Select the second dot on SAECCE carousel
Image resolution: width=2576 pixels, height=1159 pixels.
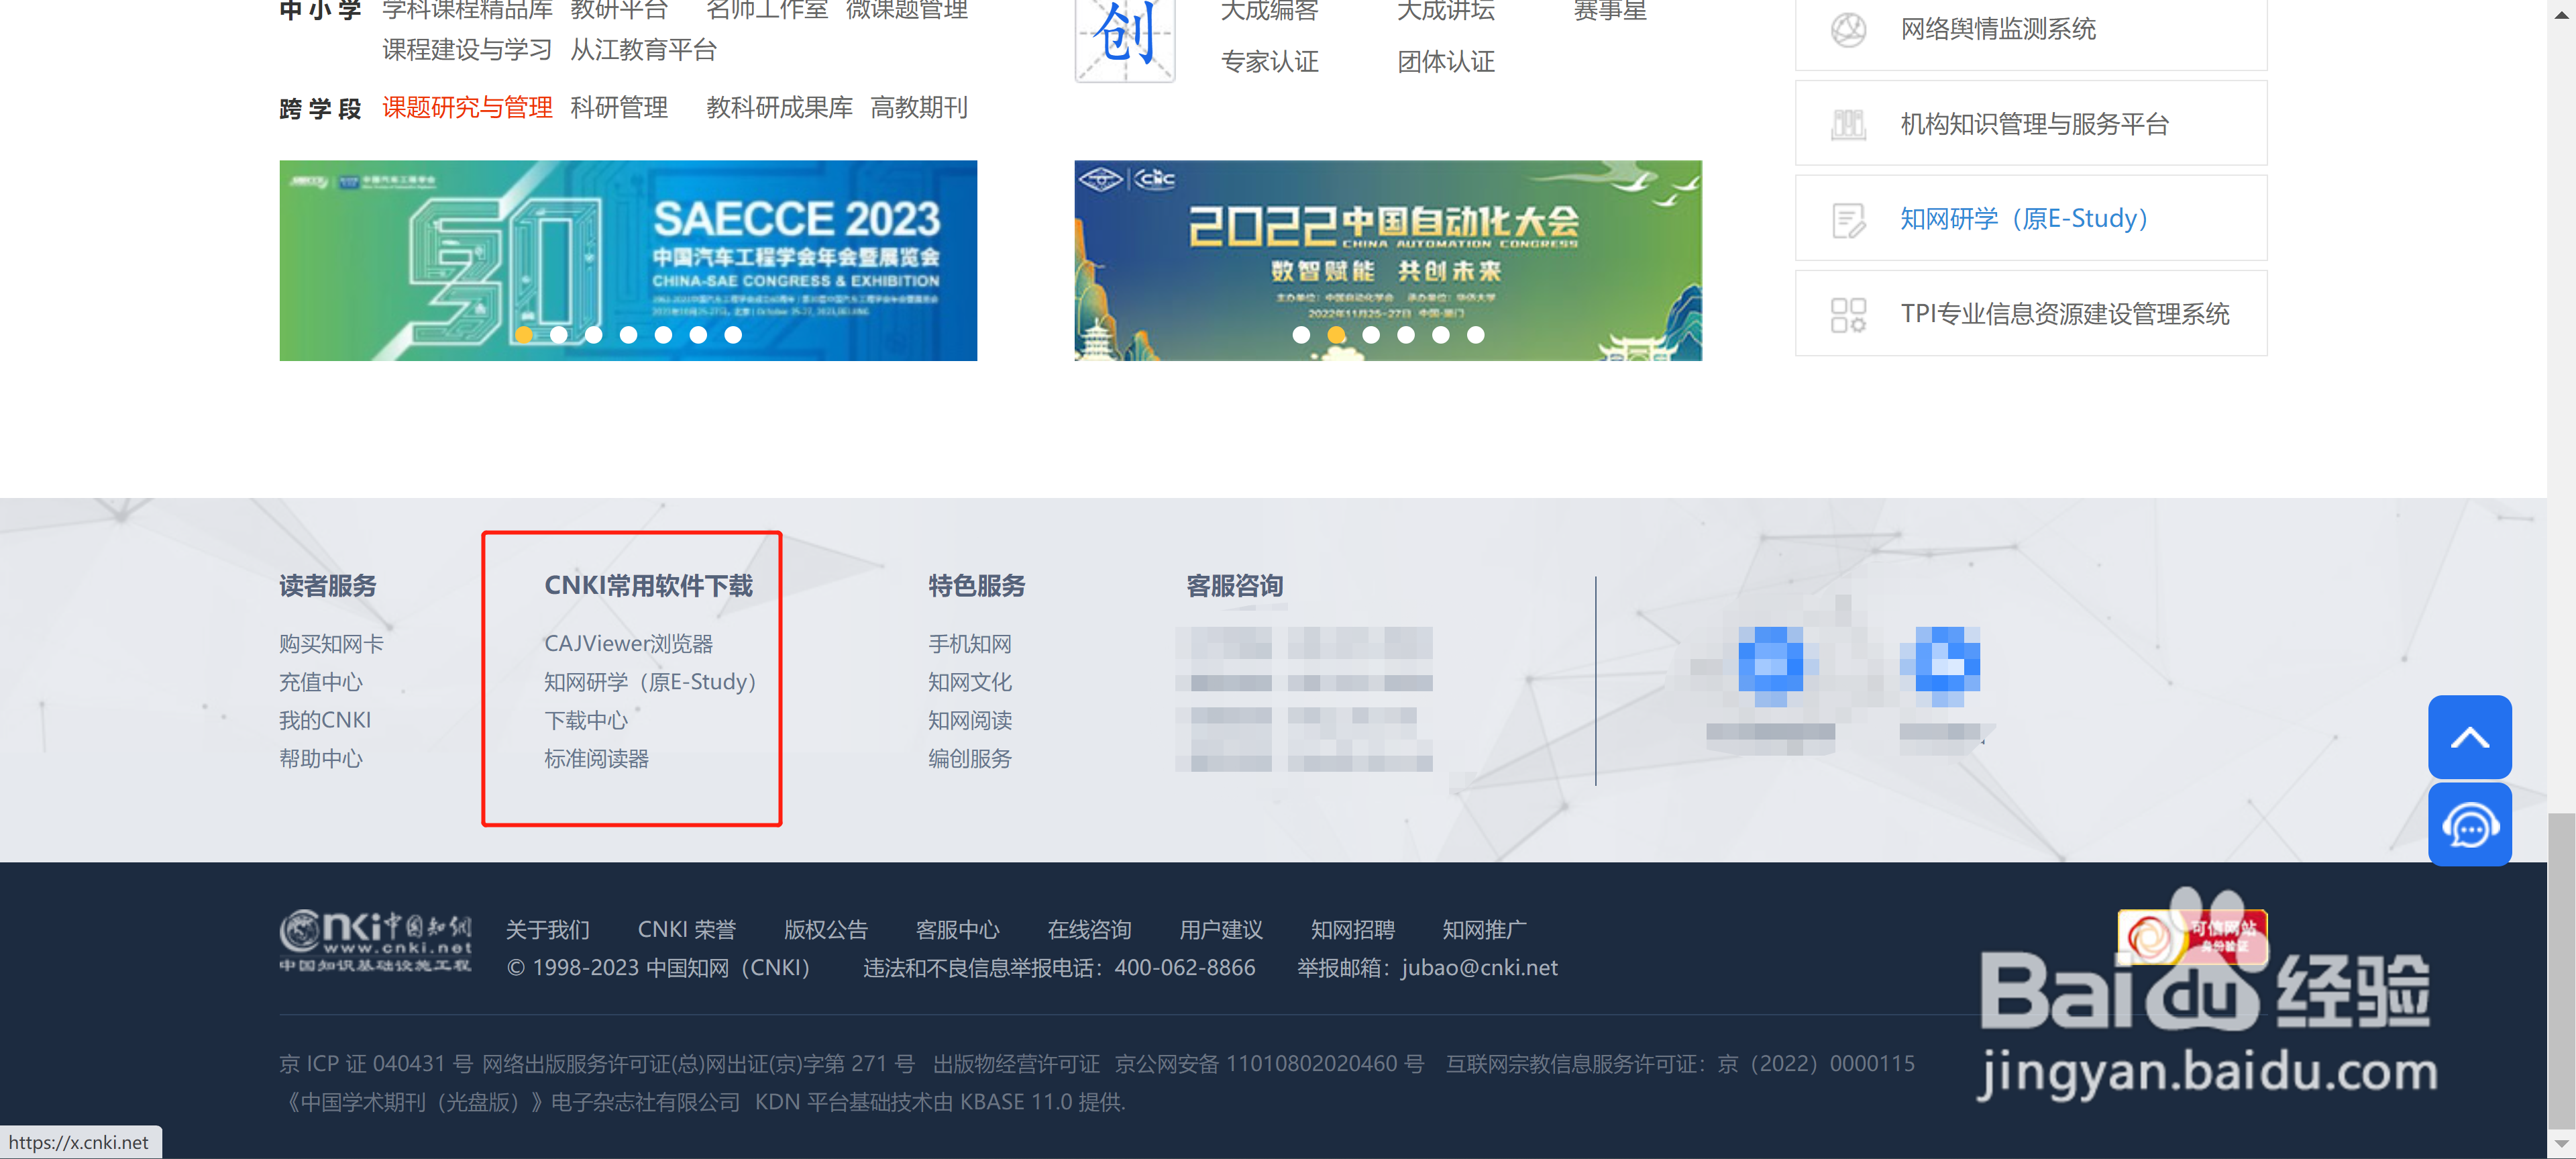tap(559, 335)
